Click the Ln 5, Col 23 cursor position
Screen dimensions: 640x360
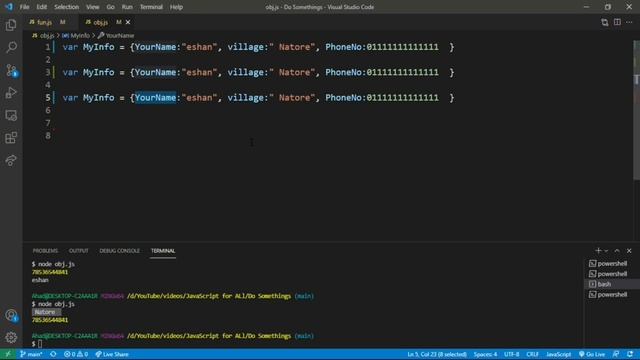(x=437, y=354)
